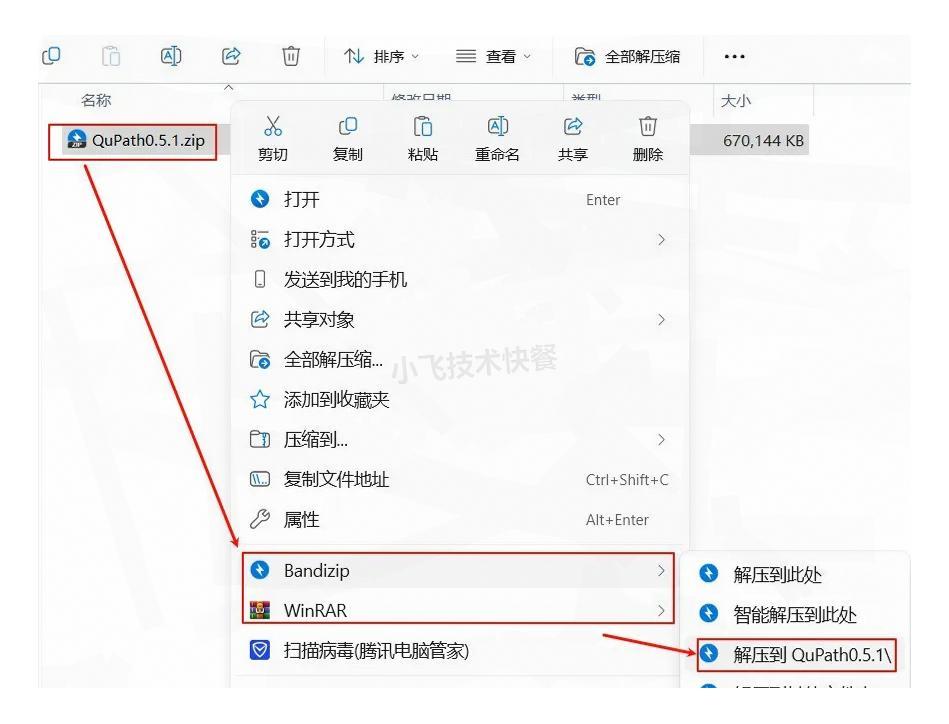Screen dimensions: 949x724
Task: Click the rename icon on the toolbar
Action: pos(169,56)
